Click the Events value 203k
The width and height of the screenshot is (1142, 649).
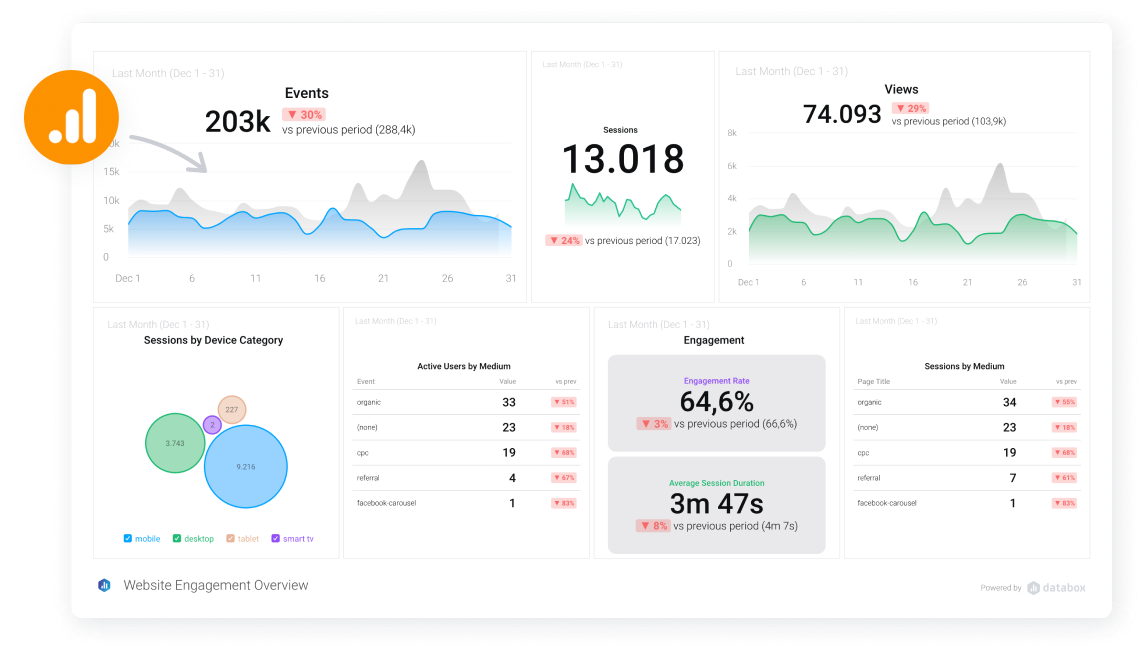coord(237,122)
